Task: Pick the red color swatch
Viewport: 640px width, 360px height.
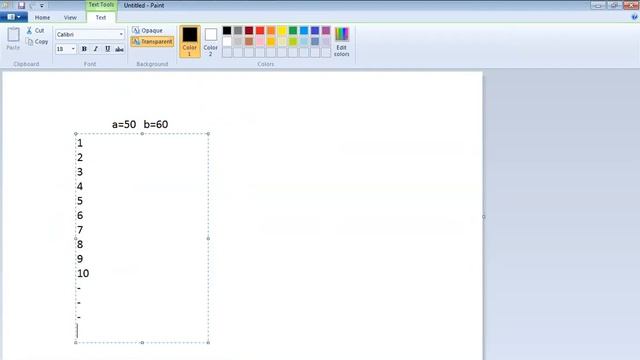Action: [x=260, y=31]
